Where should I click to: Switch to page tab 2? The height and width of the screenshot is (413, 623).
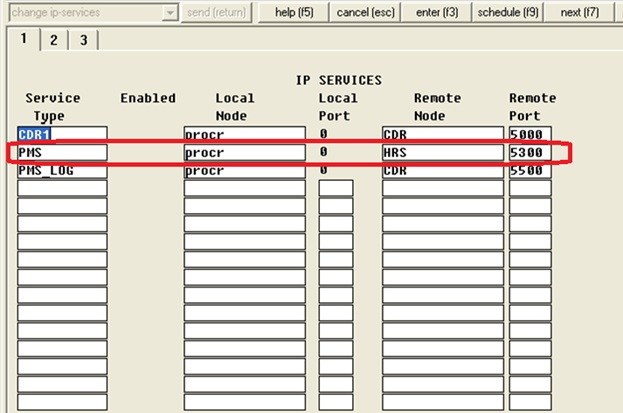(x=54, y=40)
